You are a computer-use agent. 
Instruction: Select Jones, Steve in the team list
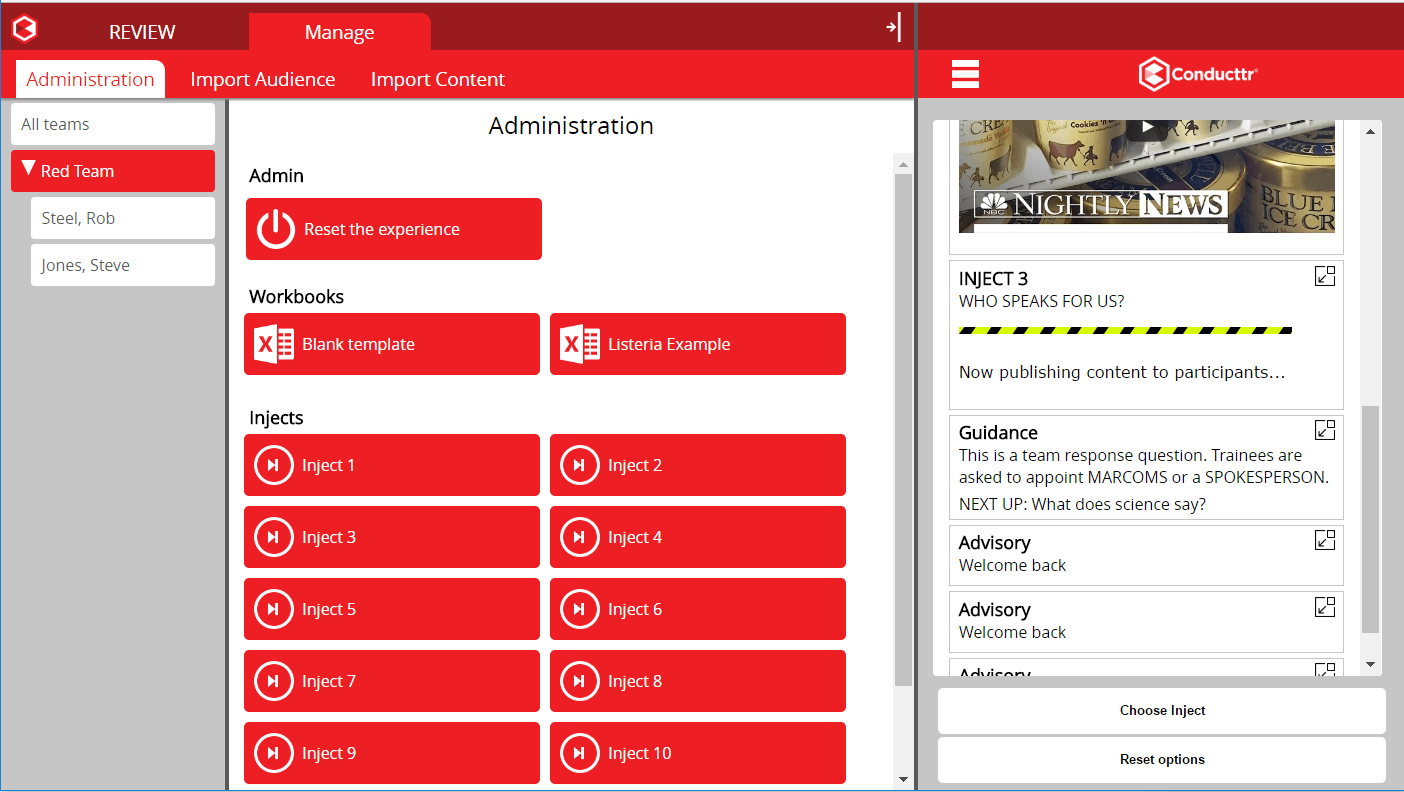(x=123, y=265)
